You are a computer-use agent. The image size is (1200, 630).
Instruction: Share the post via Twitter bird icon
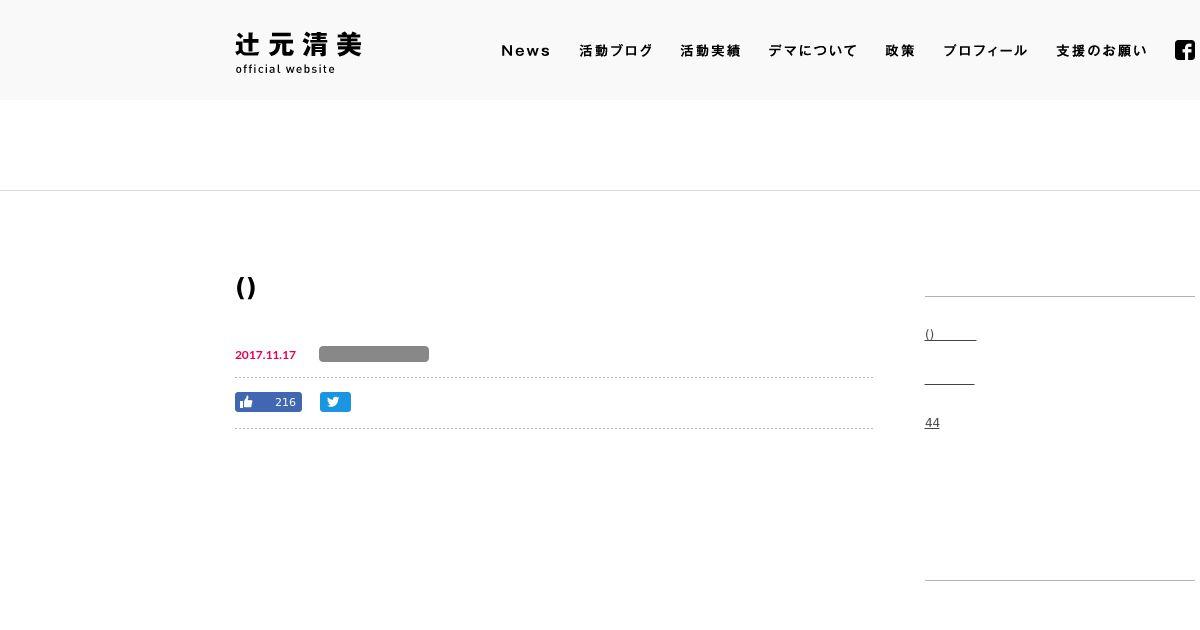coord(335,402)
